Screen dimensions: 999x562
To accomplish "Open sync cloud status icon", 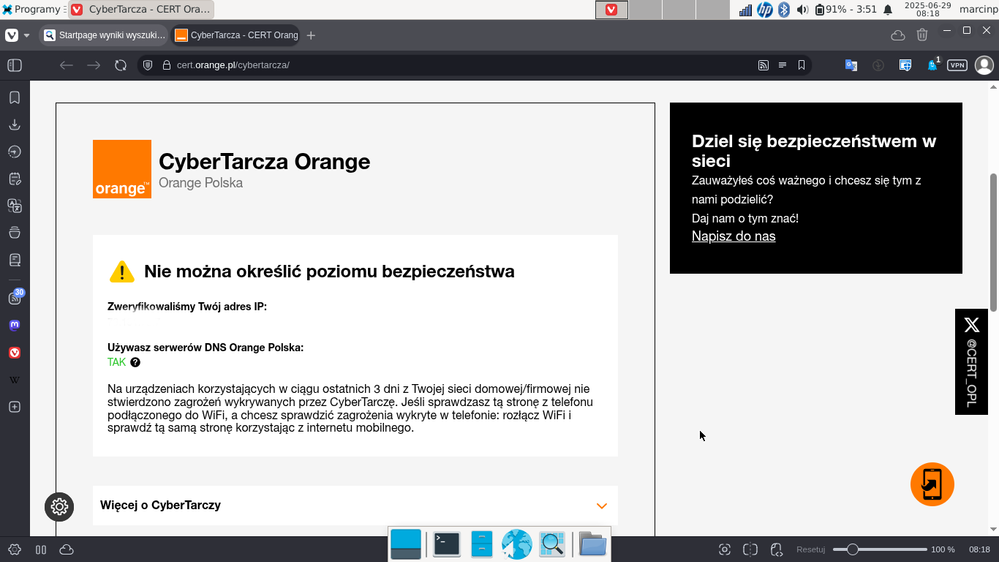I will (x=66, y=549).
